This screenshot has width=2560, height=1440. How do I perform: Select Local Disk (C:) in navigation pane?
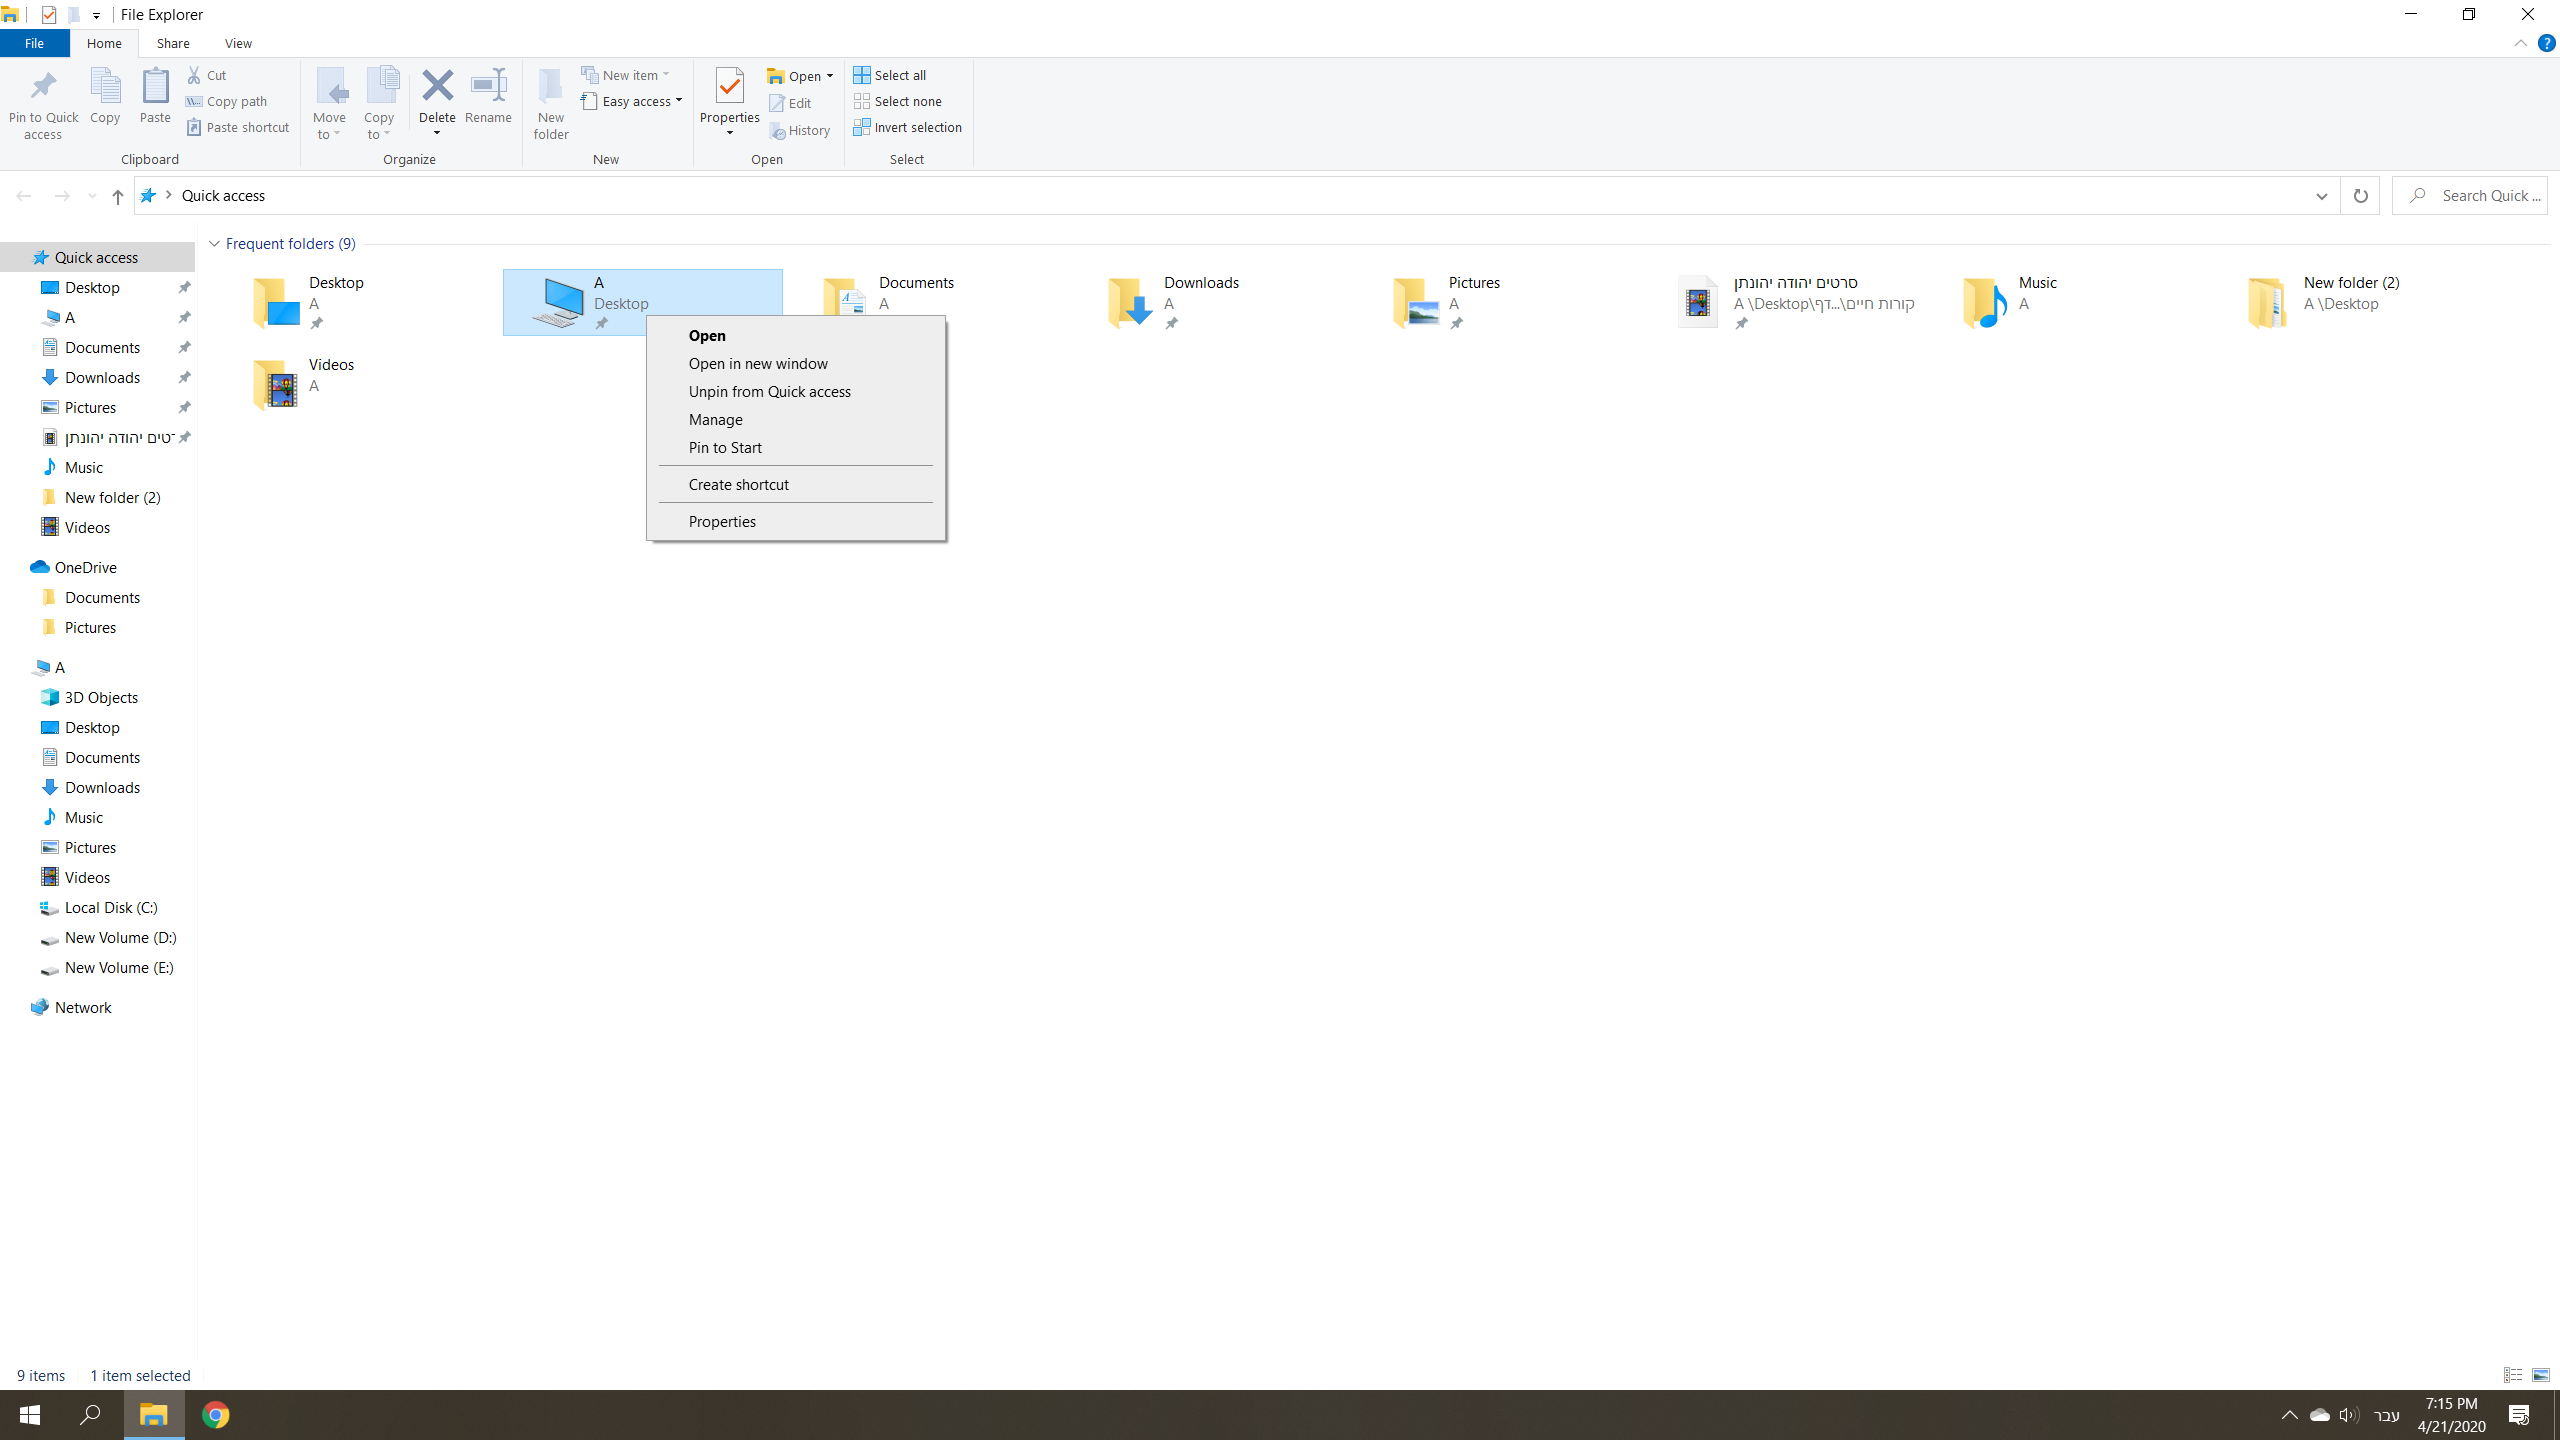98,908
